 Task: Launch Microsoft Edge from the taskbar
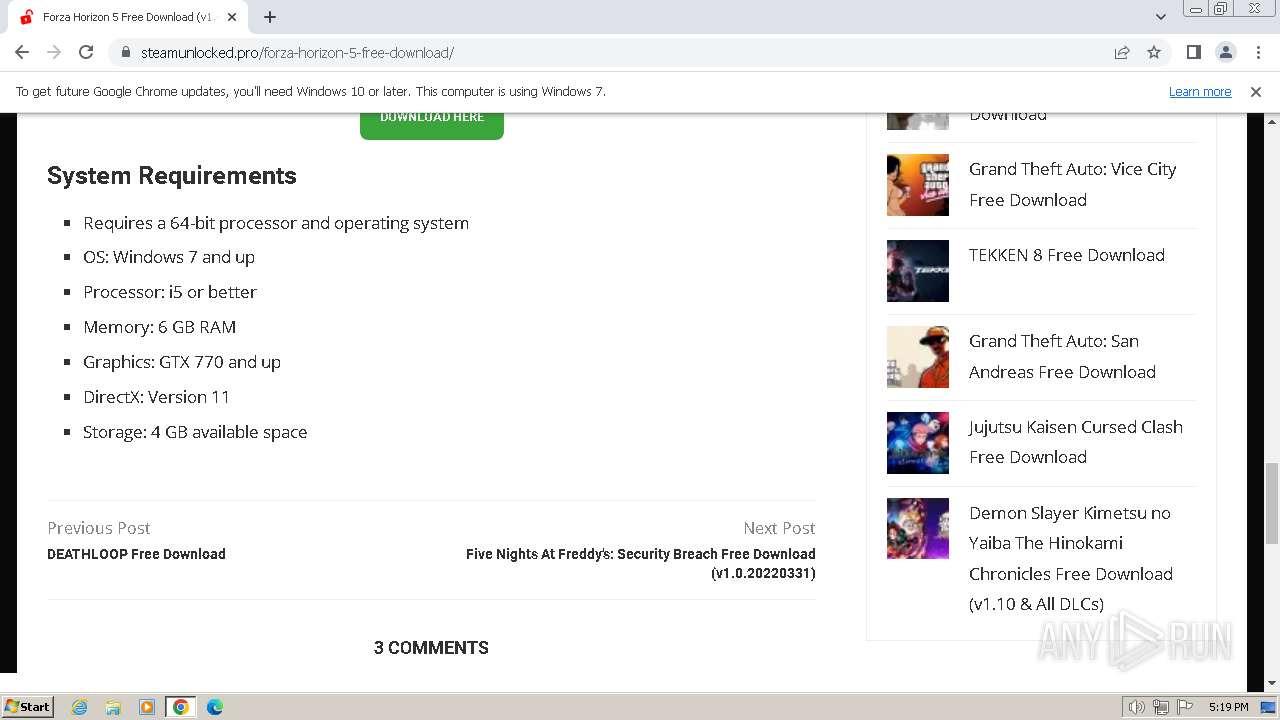pos(215,707)
